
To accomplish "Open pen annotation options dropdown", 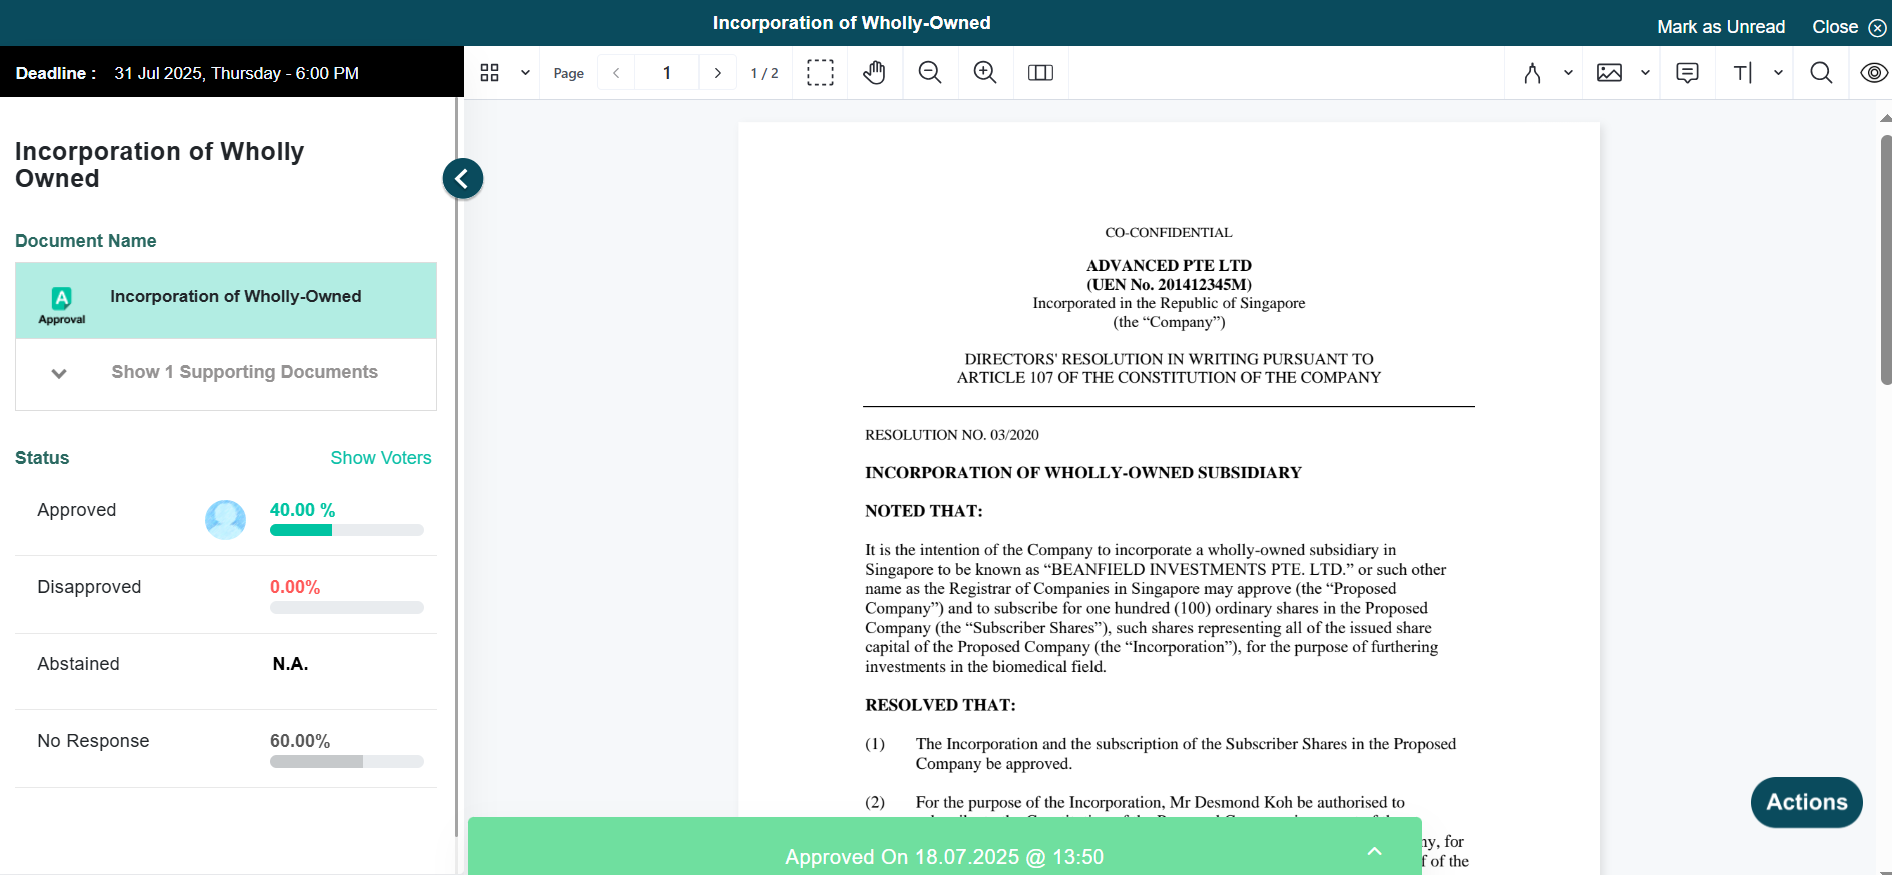I will click(x=1568, y=73).
